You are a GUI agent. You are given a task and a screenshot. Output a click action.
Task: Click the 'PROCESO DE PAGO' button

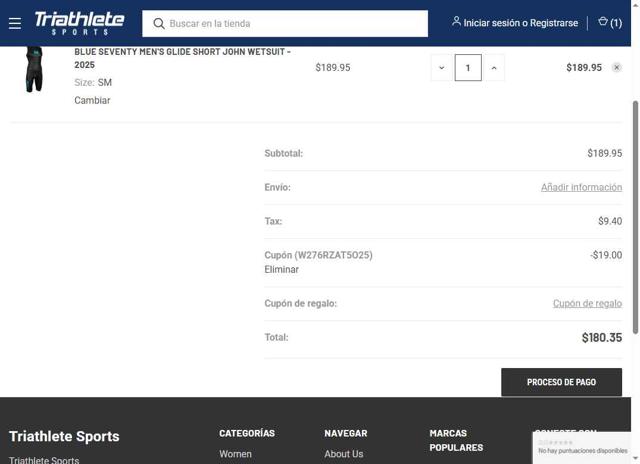coord(561,382)
